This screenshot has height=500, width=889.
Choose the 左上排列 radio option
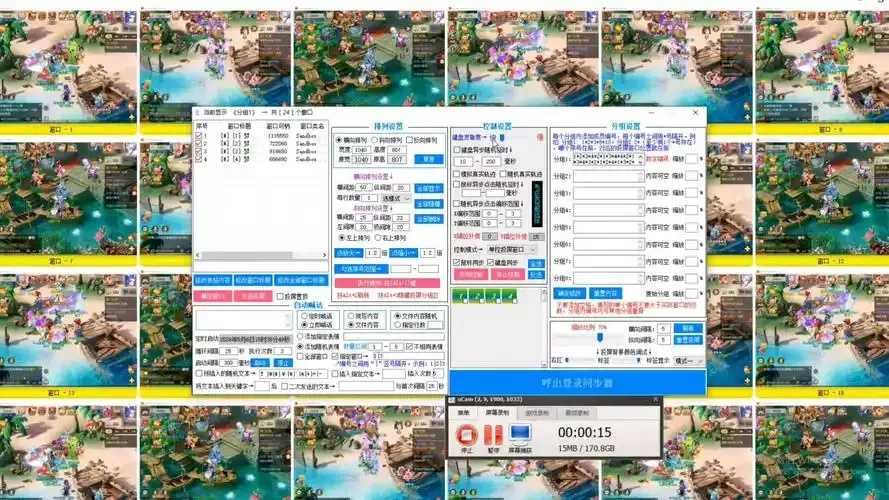[x=354, y=238]
